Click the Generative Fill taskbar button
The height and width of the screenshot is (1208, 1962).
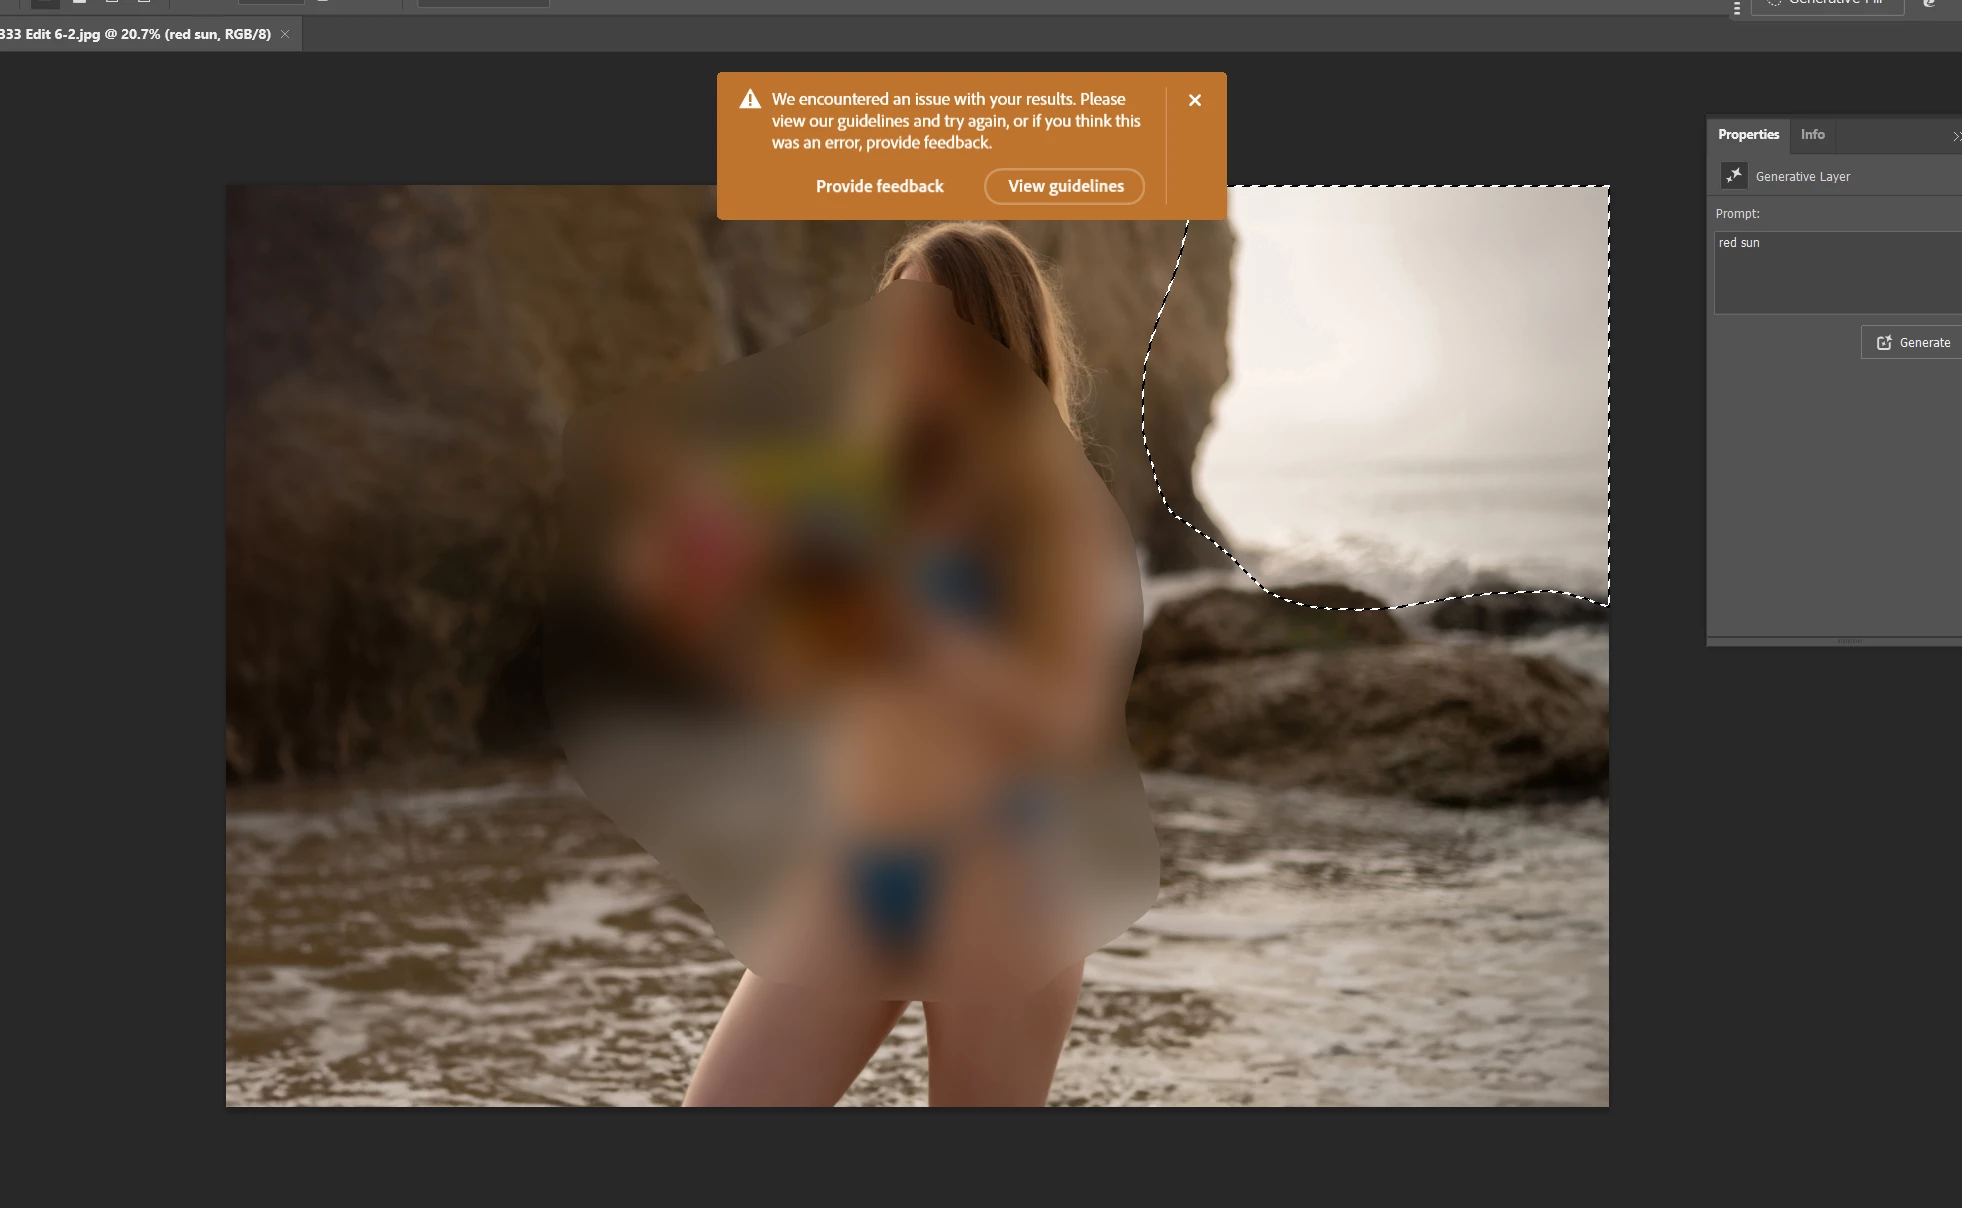[x=1827, y=4]
